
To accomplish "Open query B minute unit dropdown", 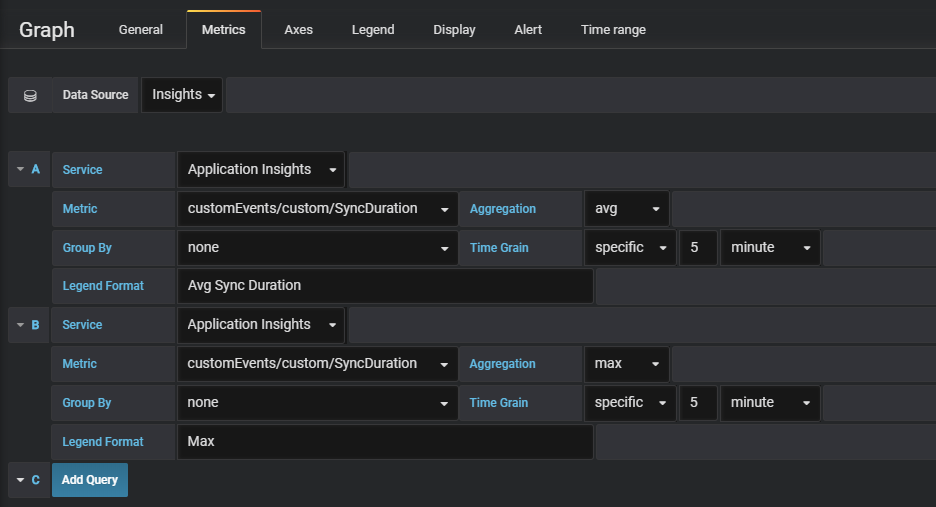I will (x=770, y=402).
